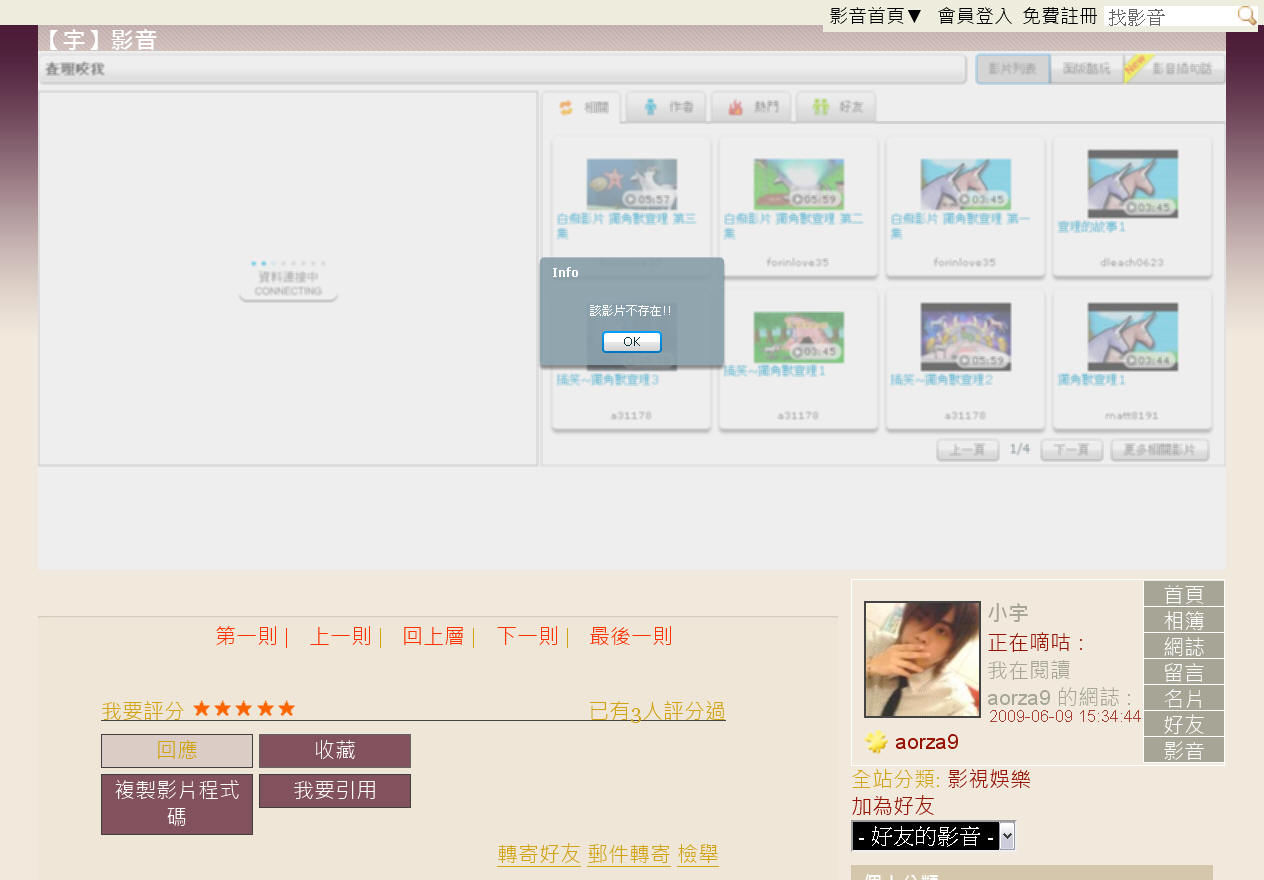
Task: Go to next page with 下一頁
Action: 1071,450
